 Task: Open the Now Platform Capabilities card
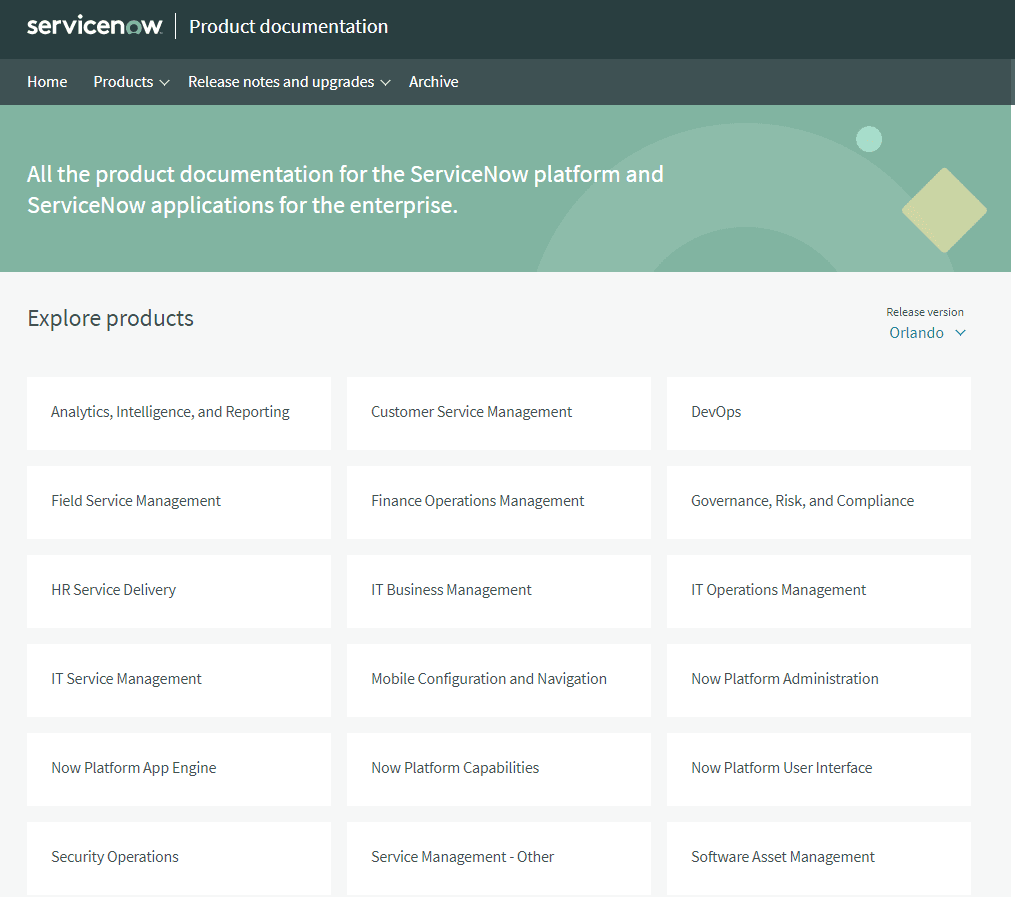pyautogui.click(x=499, y=769)
